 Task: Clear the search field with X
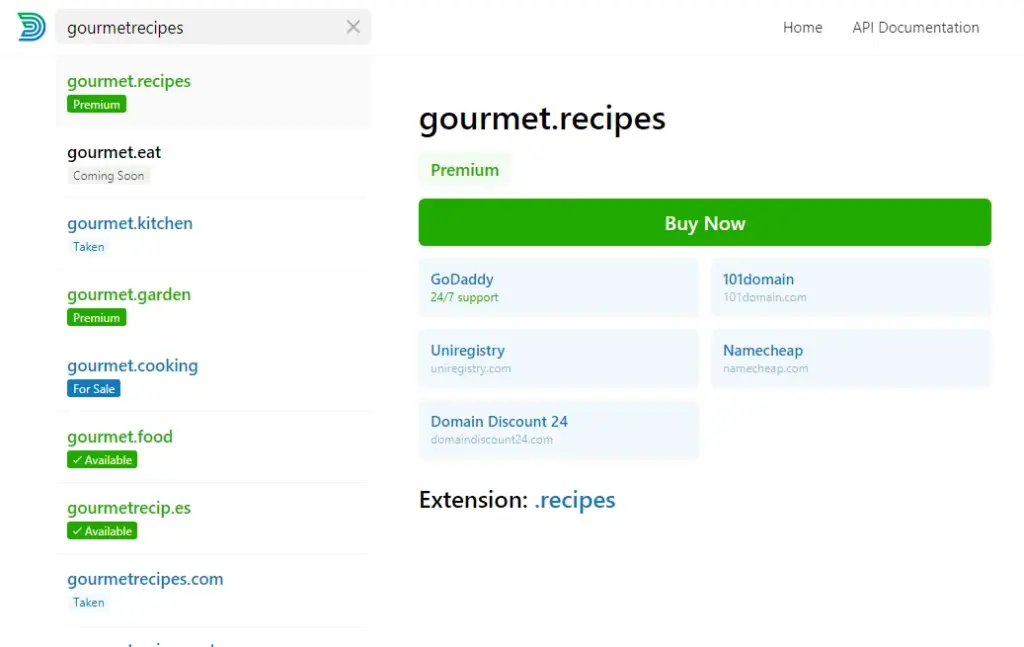click(x=353, y=27)
